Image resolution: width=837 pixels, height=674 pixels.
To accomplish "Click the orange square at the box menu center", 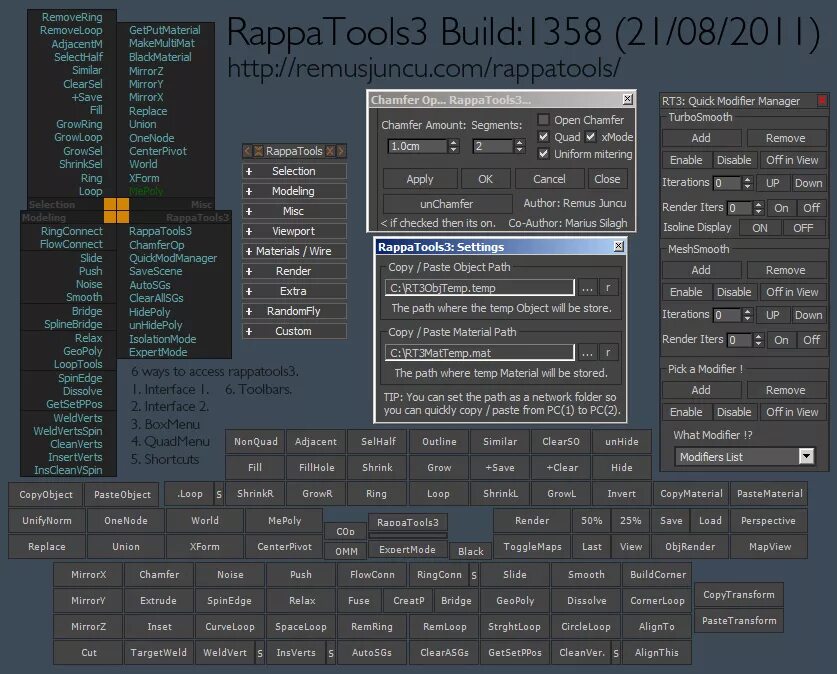I will click(116, 210).
